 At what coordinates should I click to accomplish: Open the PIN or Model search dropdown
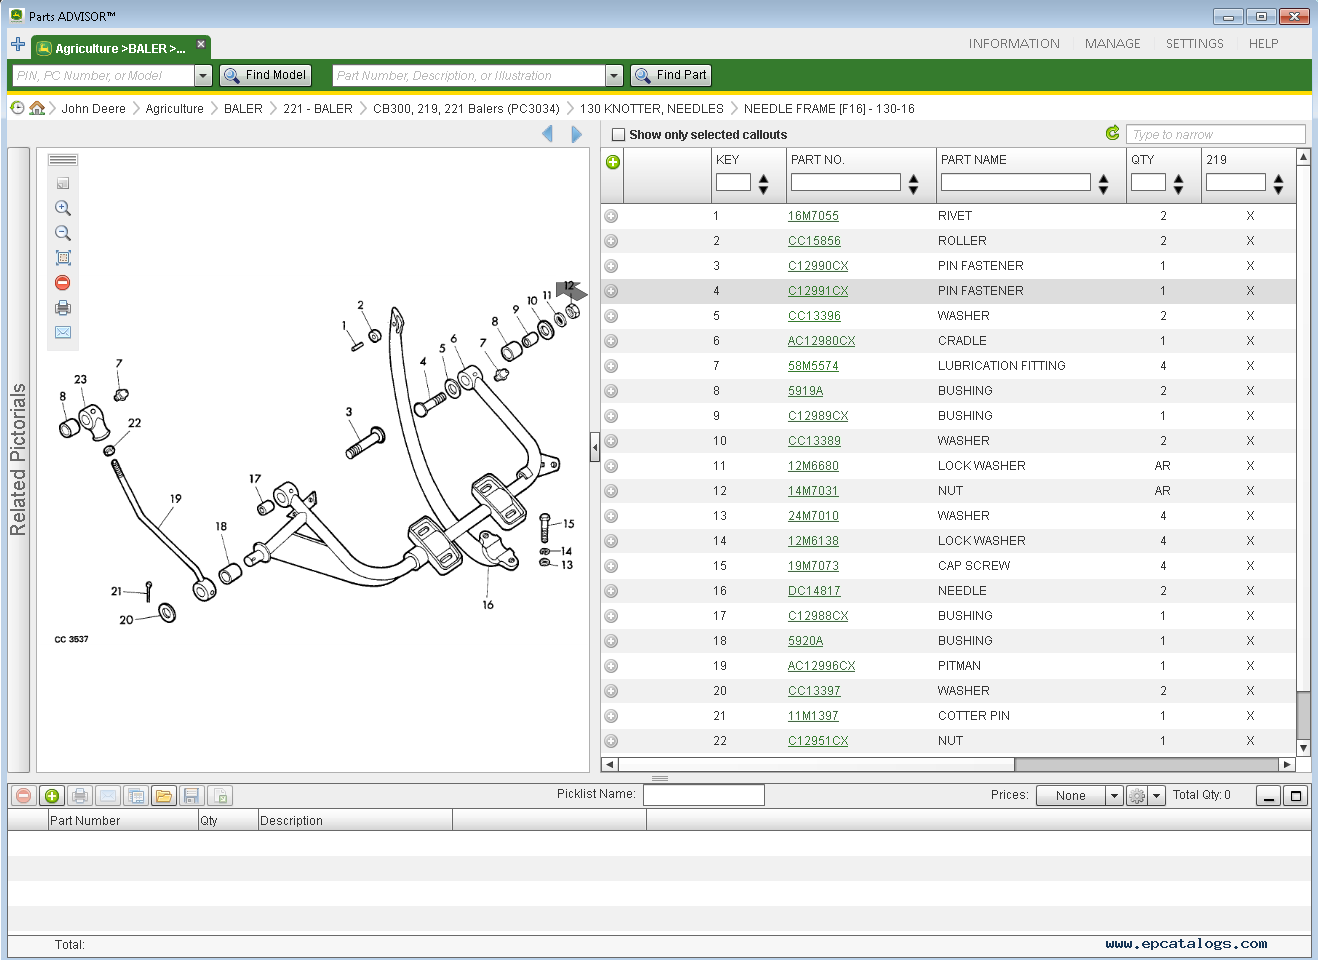pos(203,76)
